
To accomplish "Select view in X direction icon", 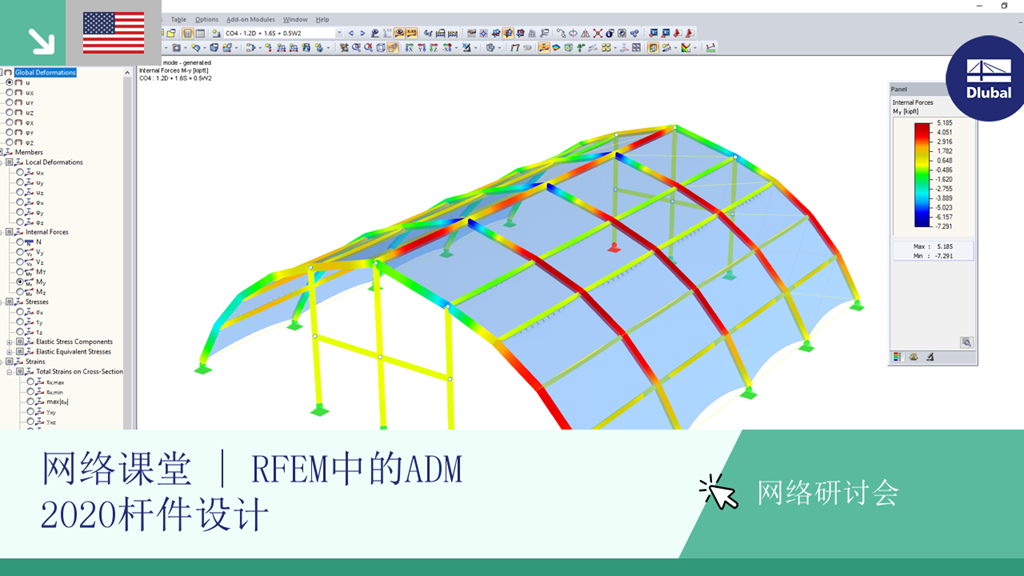I will coord(409,48).
